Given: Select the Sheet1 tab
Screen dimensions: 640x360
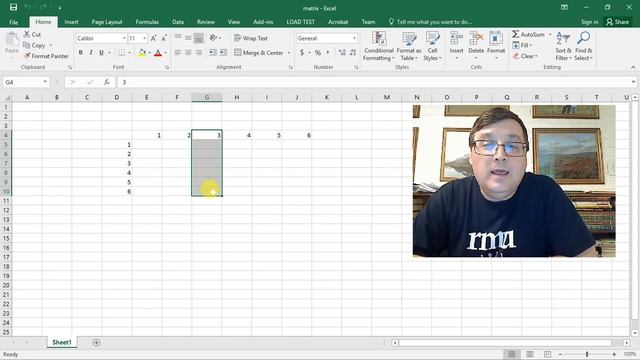Looking at the screenshot, I should (x=62, y=342).
